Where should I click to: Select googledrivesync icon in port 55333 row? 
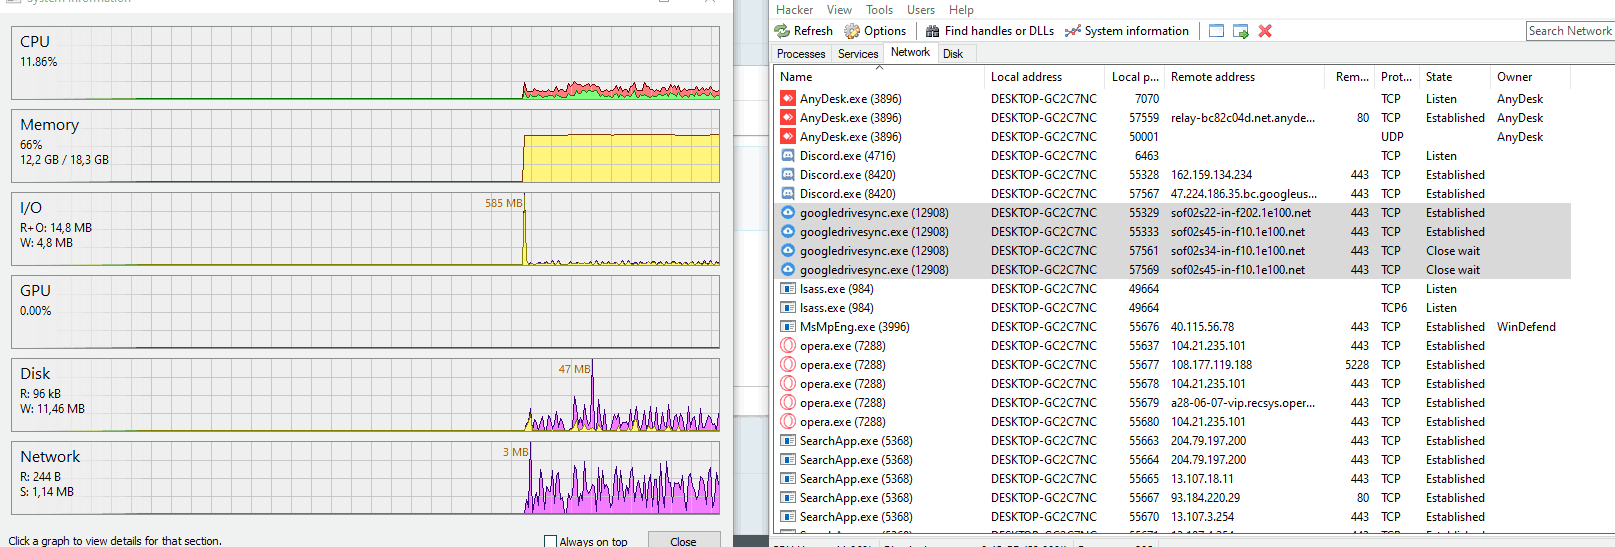(788, 232)
